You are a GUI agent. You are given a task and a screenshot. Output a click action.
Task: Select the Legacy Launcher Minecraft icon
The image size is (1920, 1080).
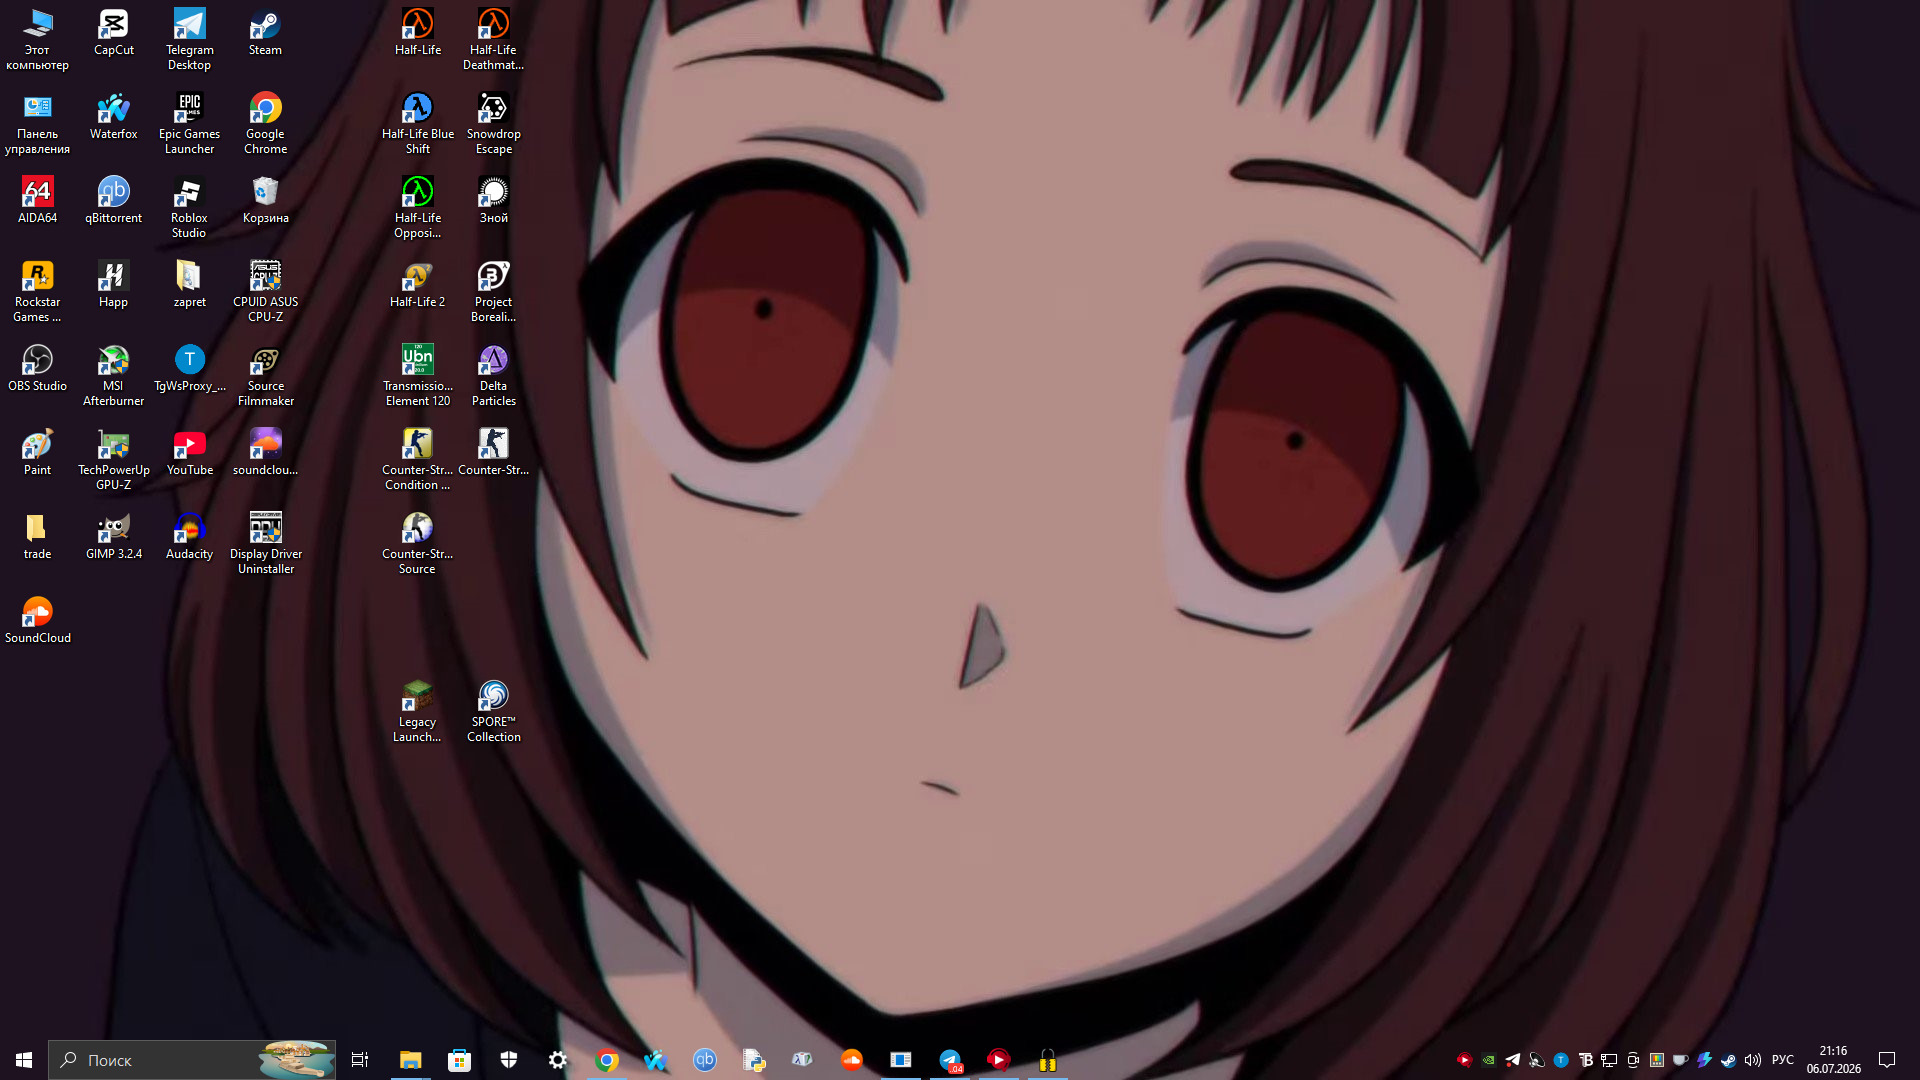417,712
